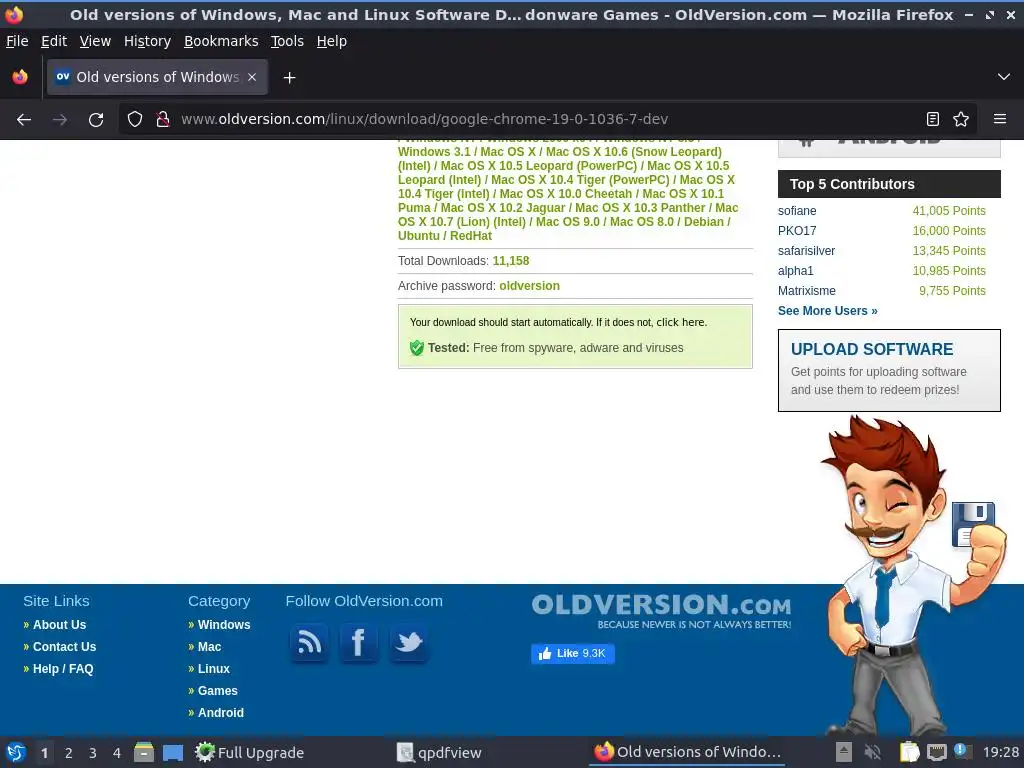Open Firefox View pinned icon

pos(20,77)
